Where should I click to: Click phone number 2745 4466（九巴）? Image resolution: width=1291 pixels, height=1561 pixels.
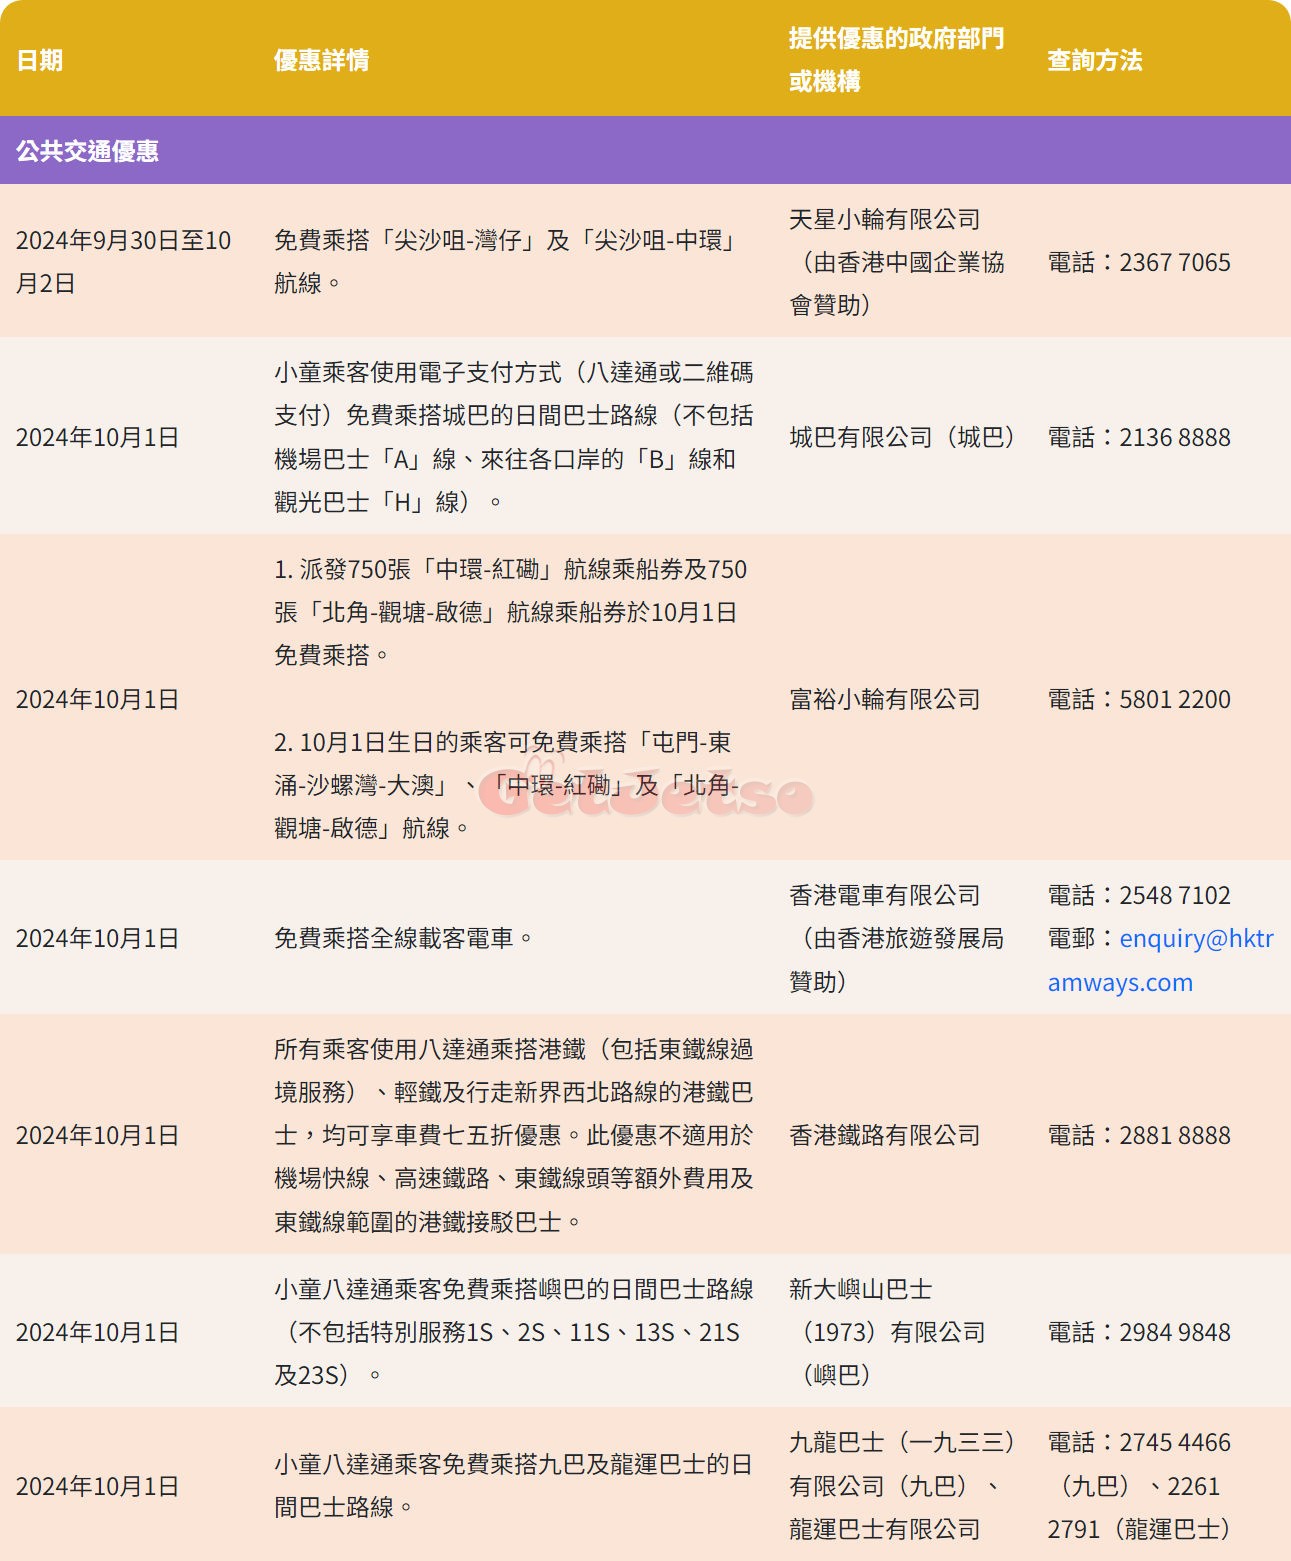tap(1140, 1463)
